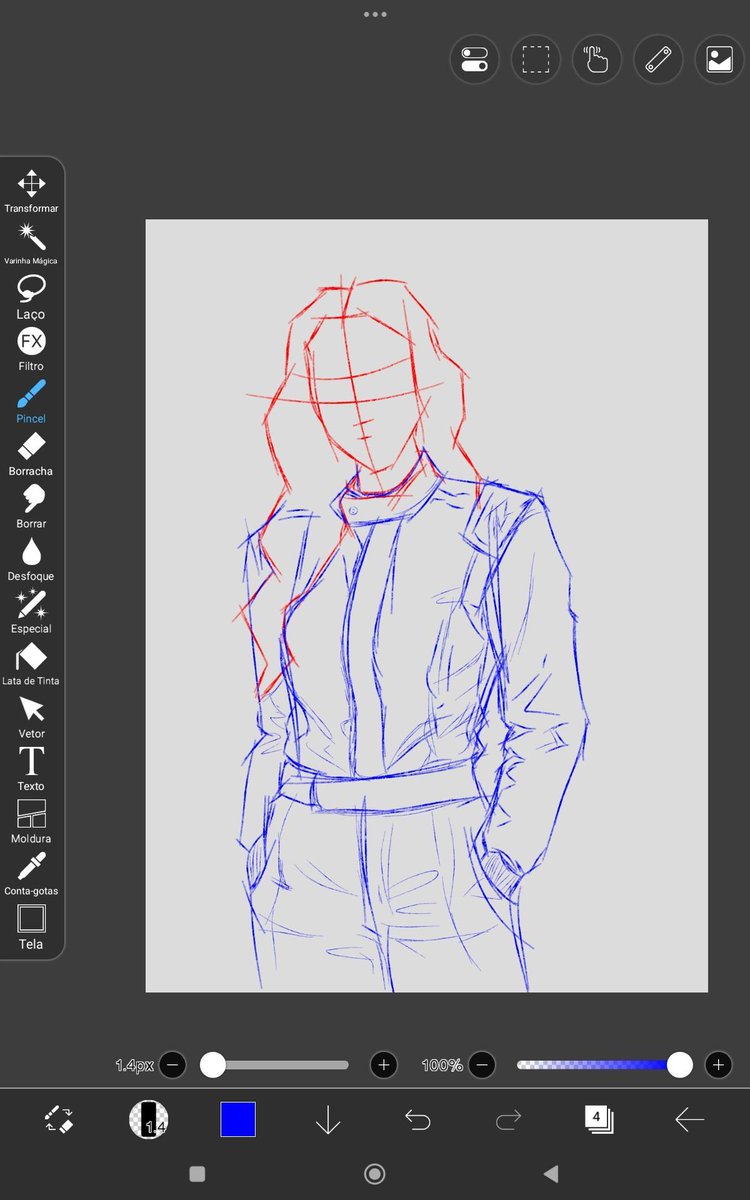This screenshot has width=750, height=1200.
Task: Tap the three-dot handle at top
Action: pos(375,15)
